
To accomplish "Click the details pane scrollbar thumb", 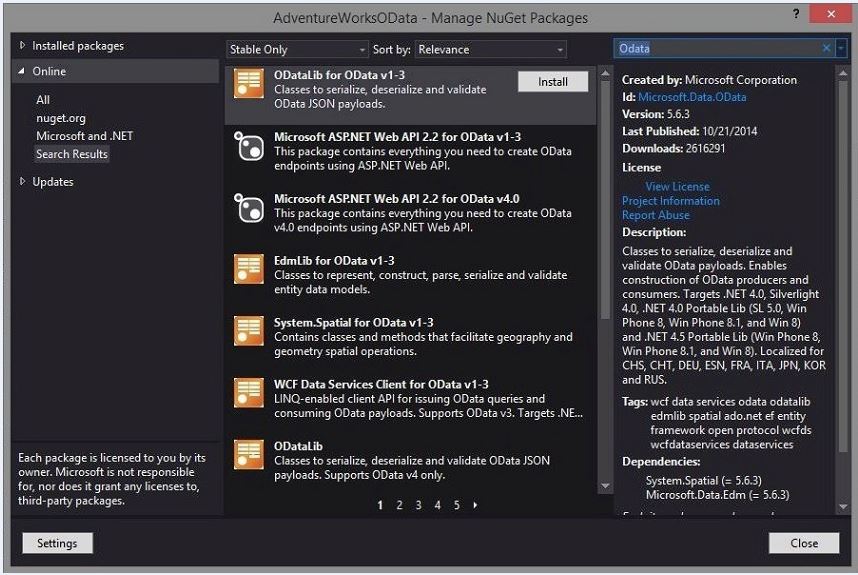I will (x=843, y=267).
